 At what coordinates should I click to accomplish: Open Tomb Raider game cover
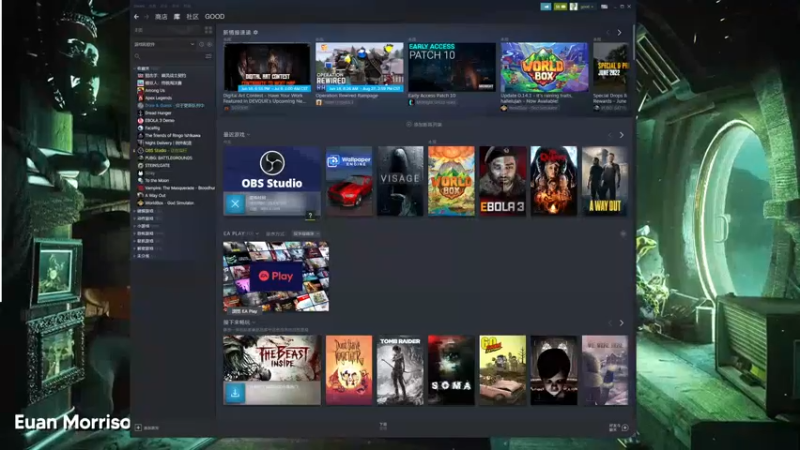click(x=400, y=370)
